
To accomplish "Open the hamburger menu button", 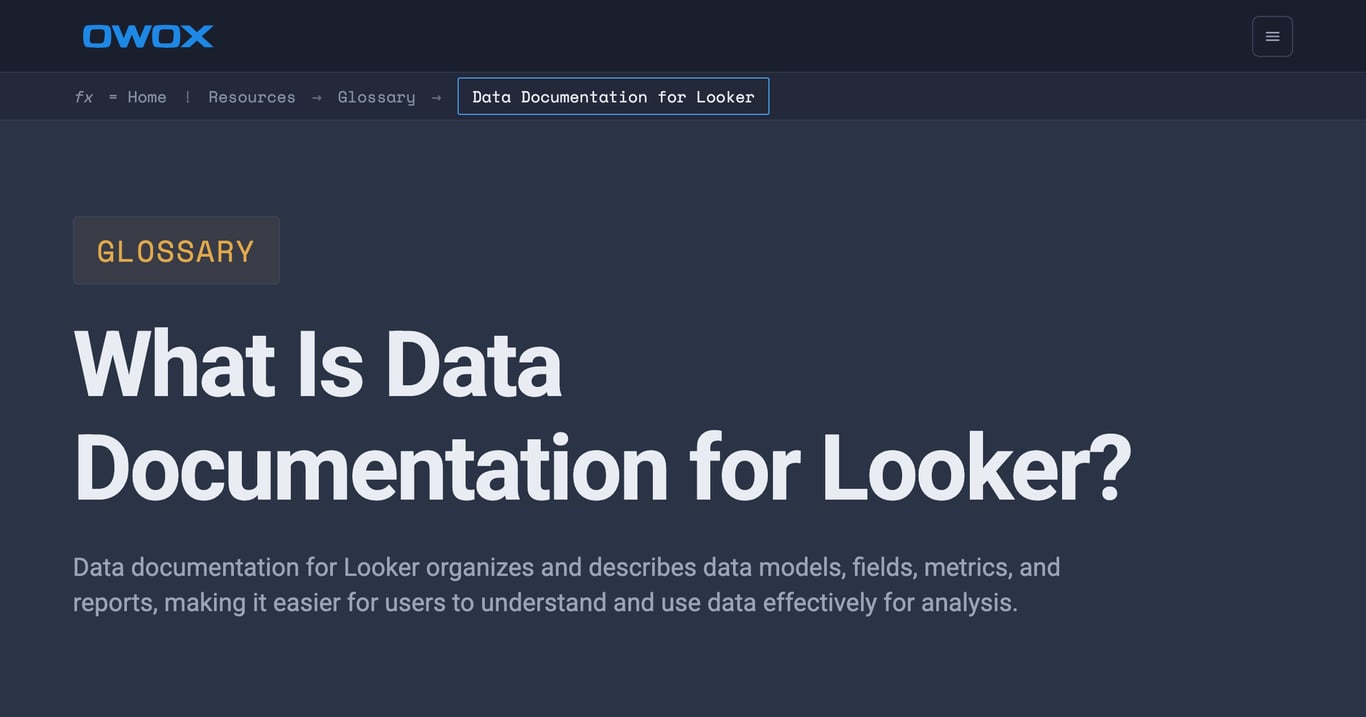I will pos(1272,36).
